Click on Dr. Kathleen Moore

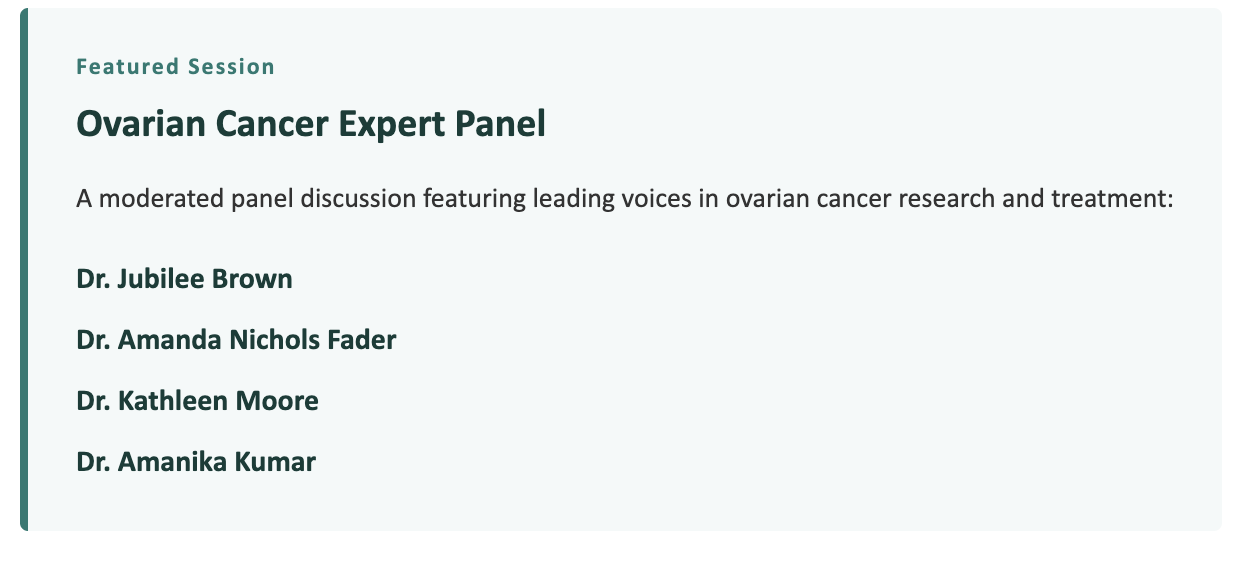click(197, 401)
